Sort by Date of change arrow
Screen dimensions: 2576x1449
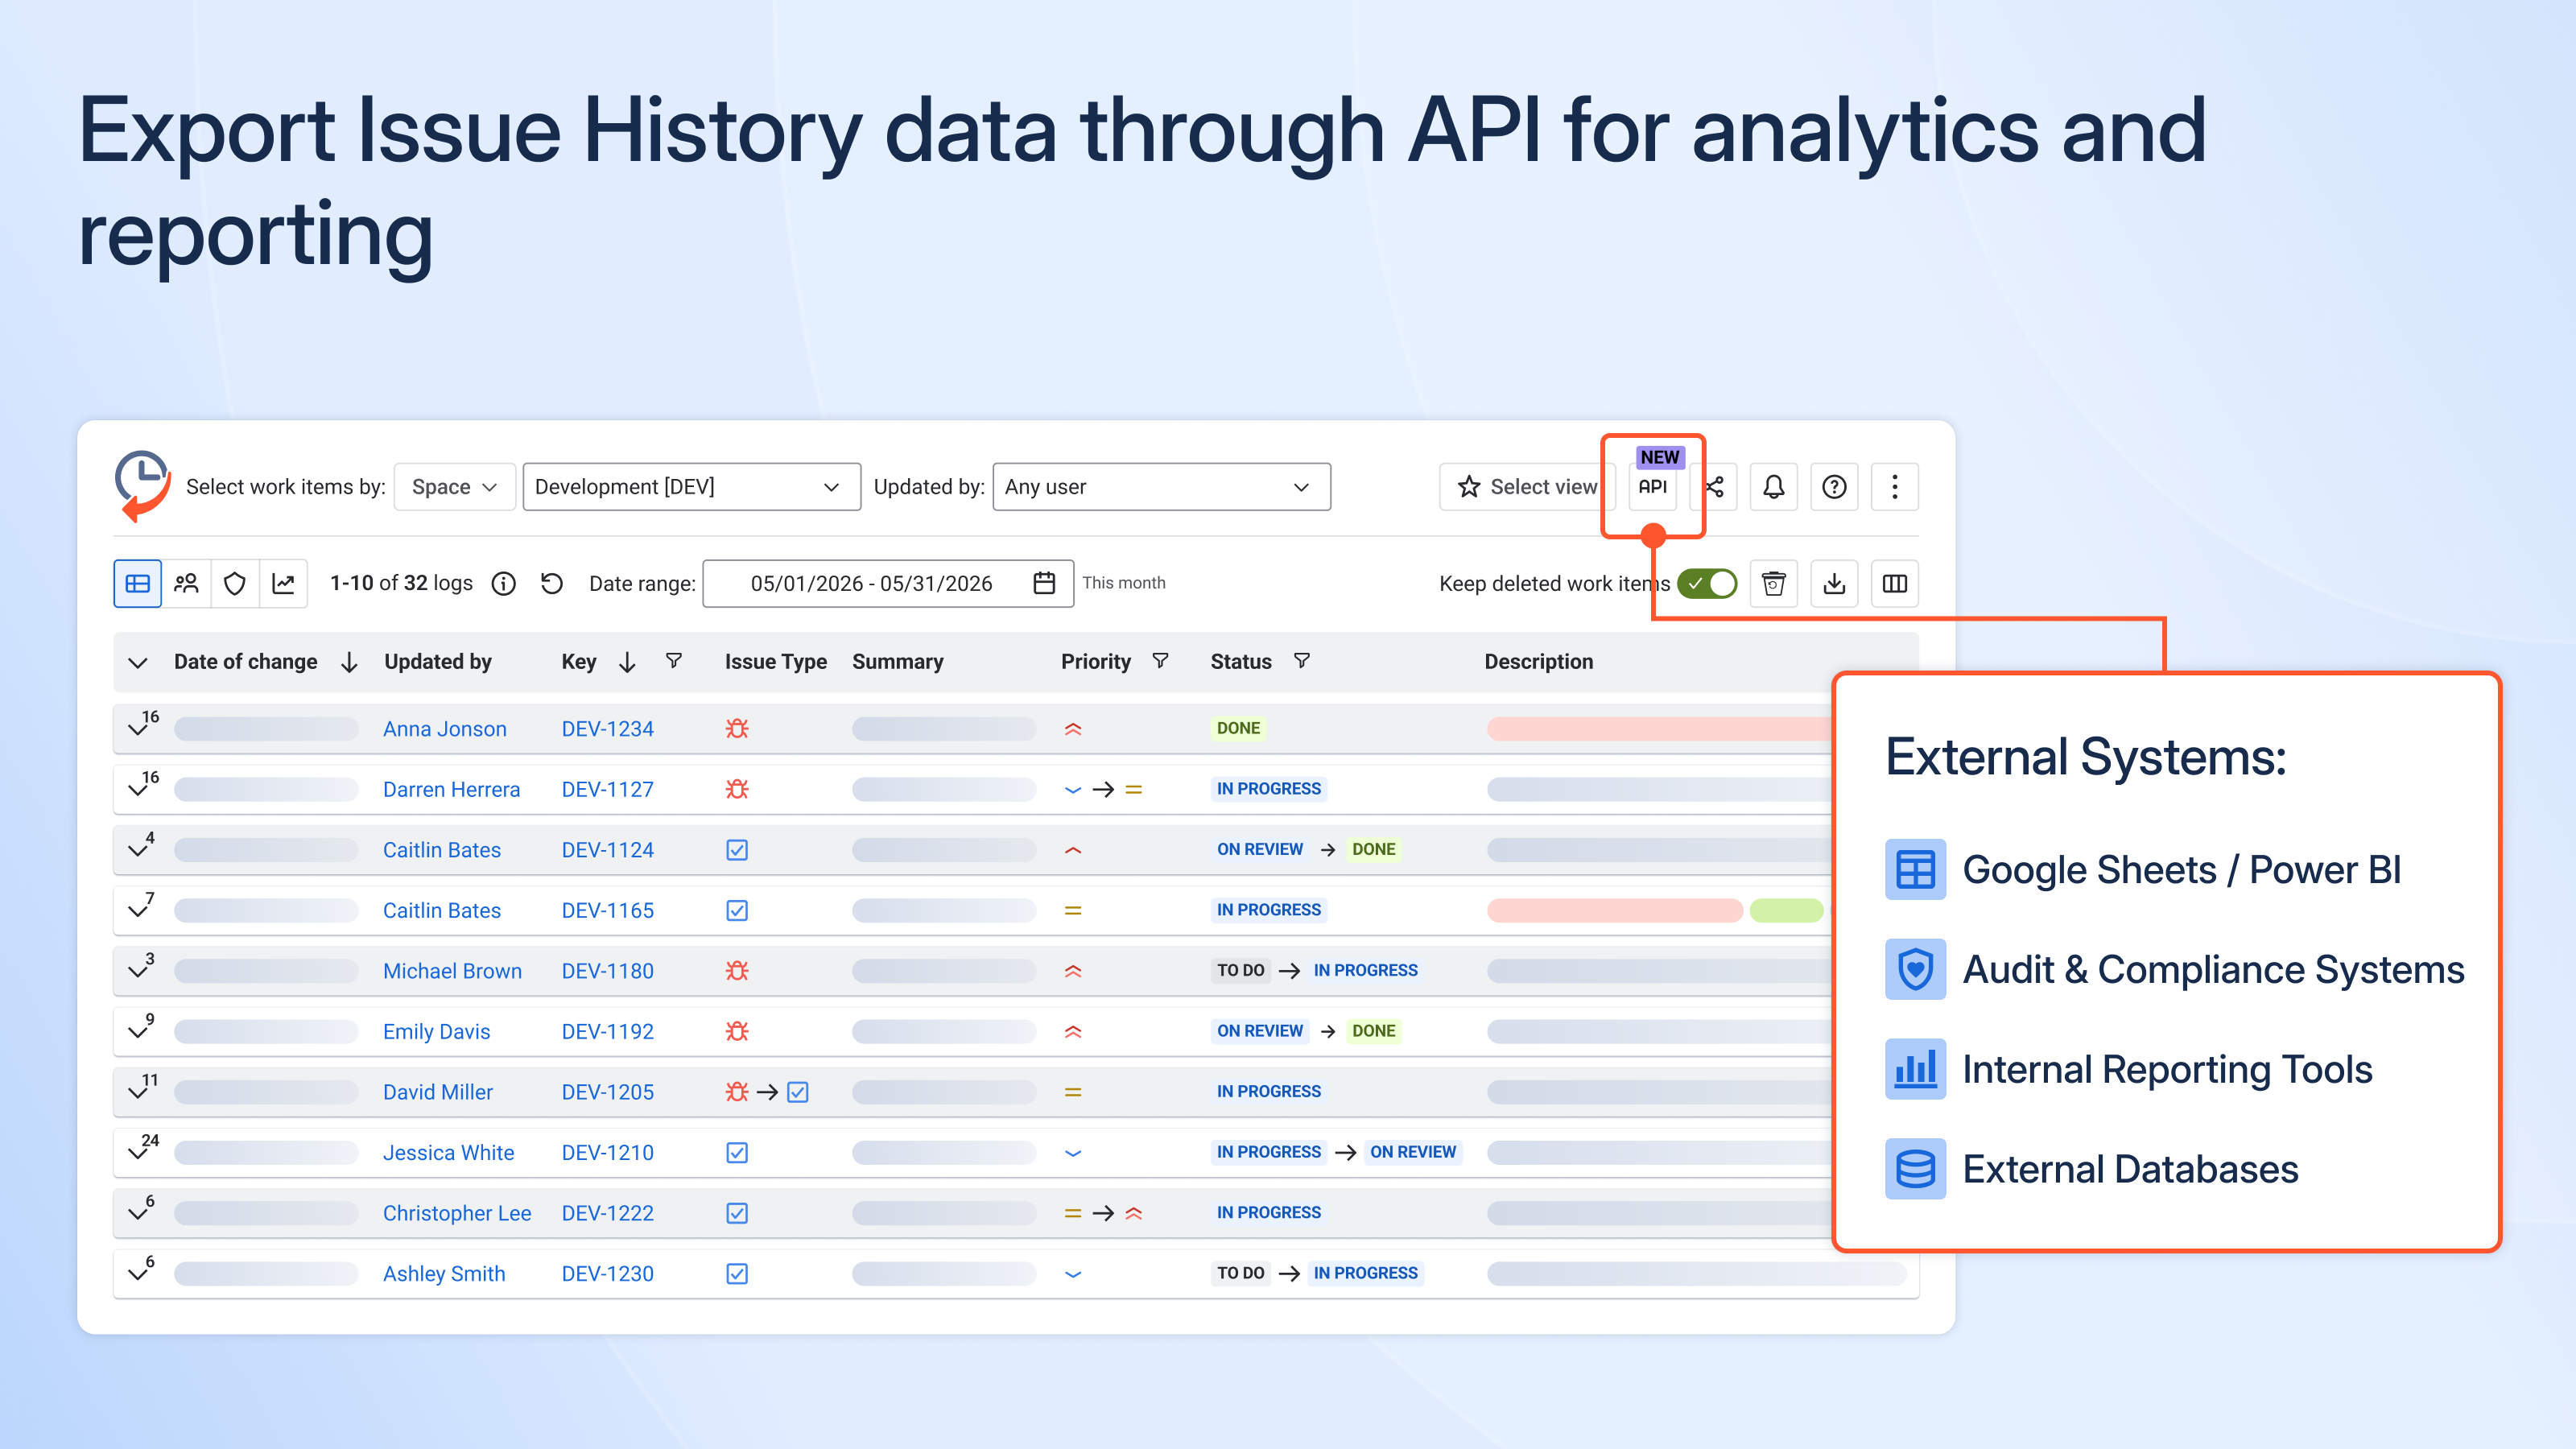[x=349, y=662]
